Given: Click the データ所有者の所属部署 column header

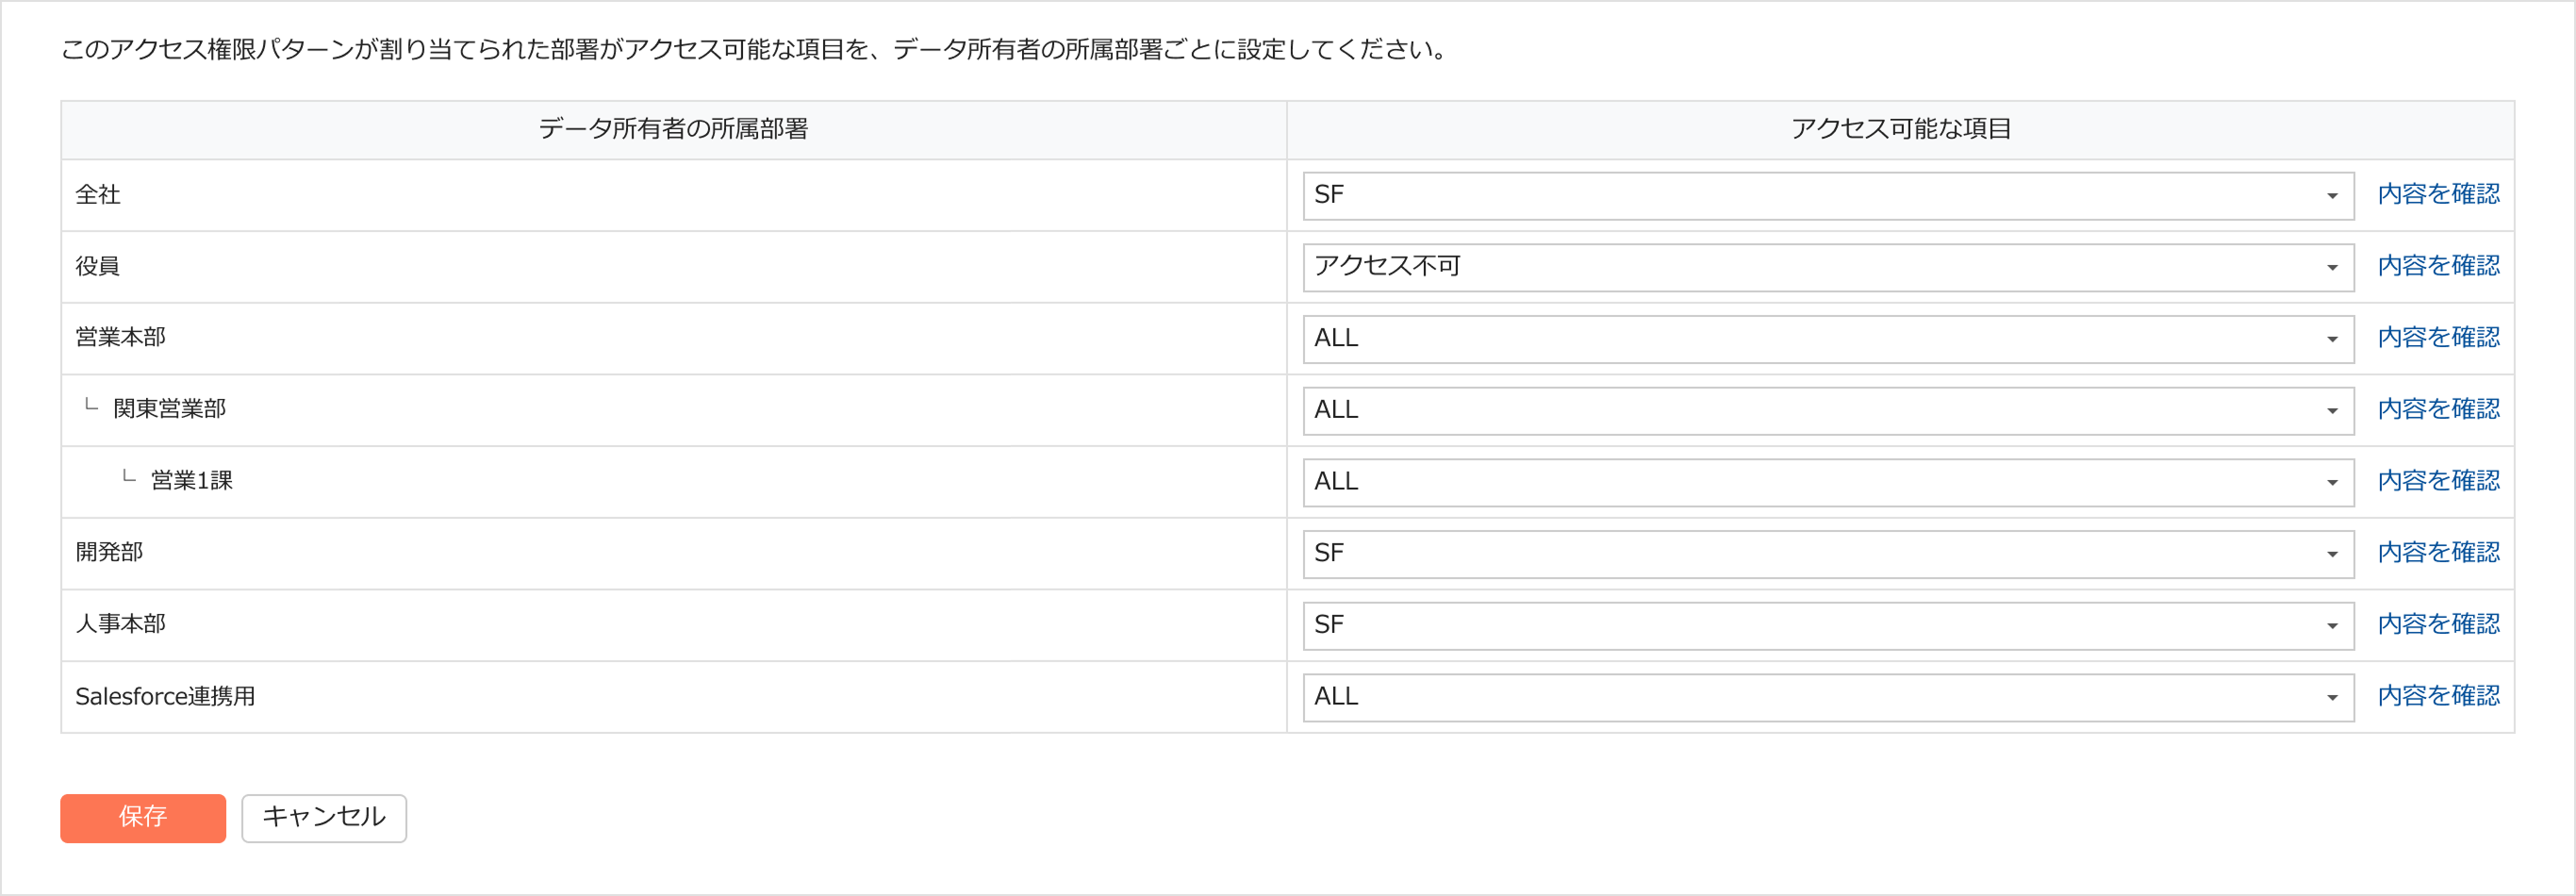Looking at the screenshot, I should pyautogui.click(x=672, y=129).
